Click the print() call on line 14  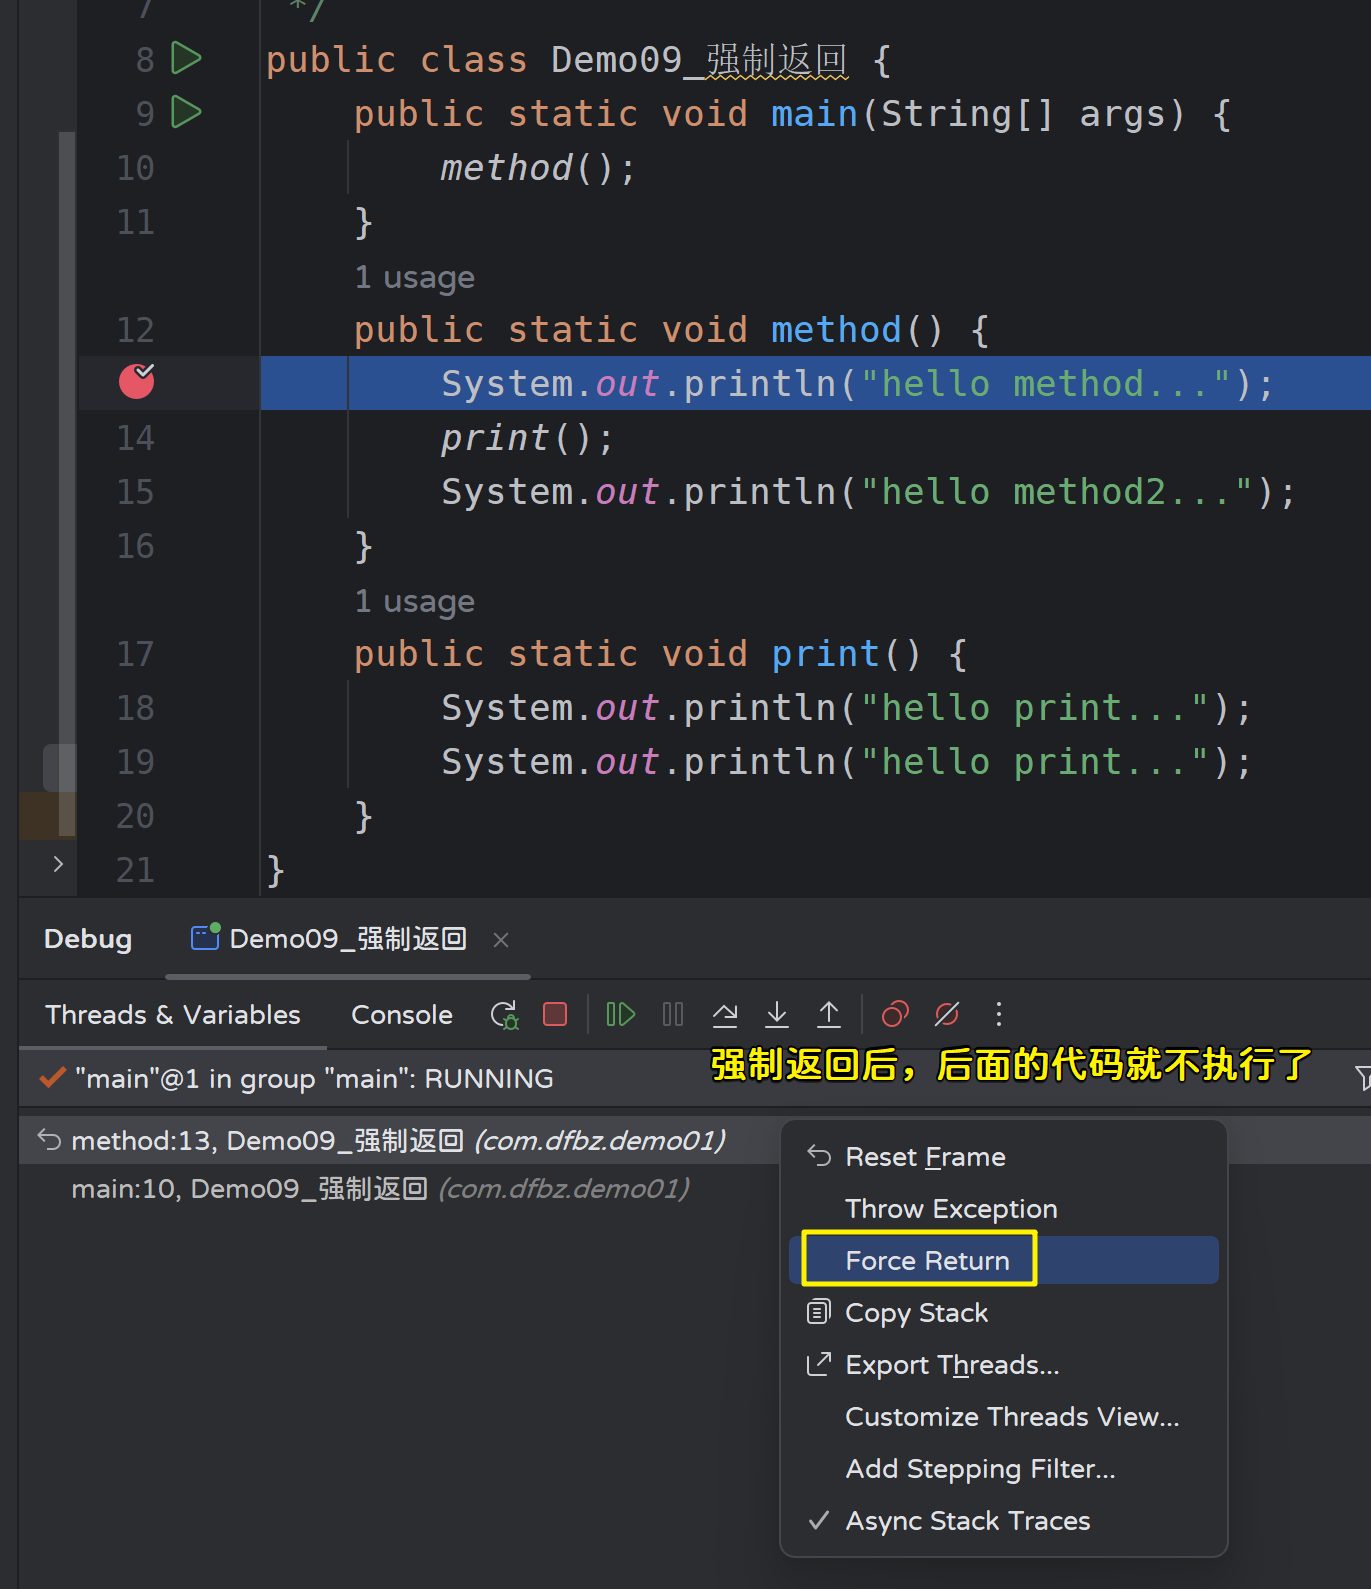(x=527, y=437)
